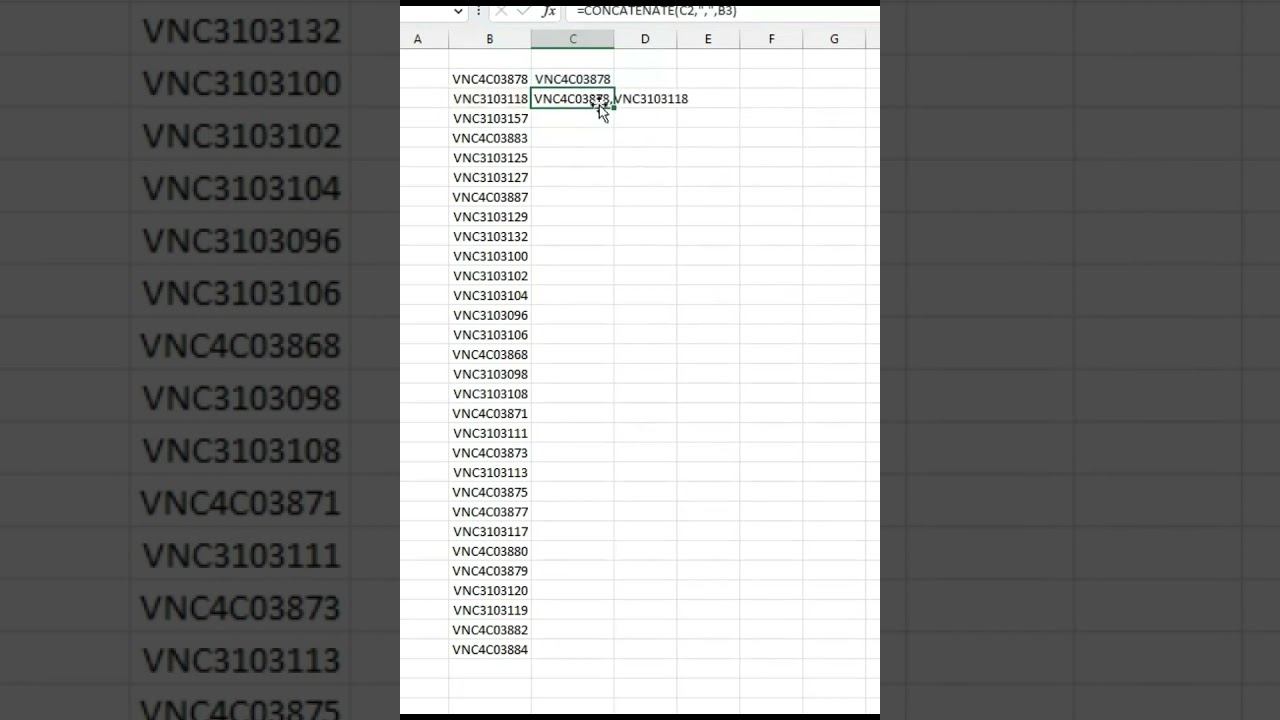Select cell VNC4C03868
The width and height of the screenshot is (1280, 720).
point(490,354)
